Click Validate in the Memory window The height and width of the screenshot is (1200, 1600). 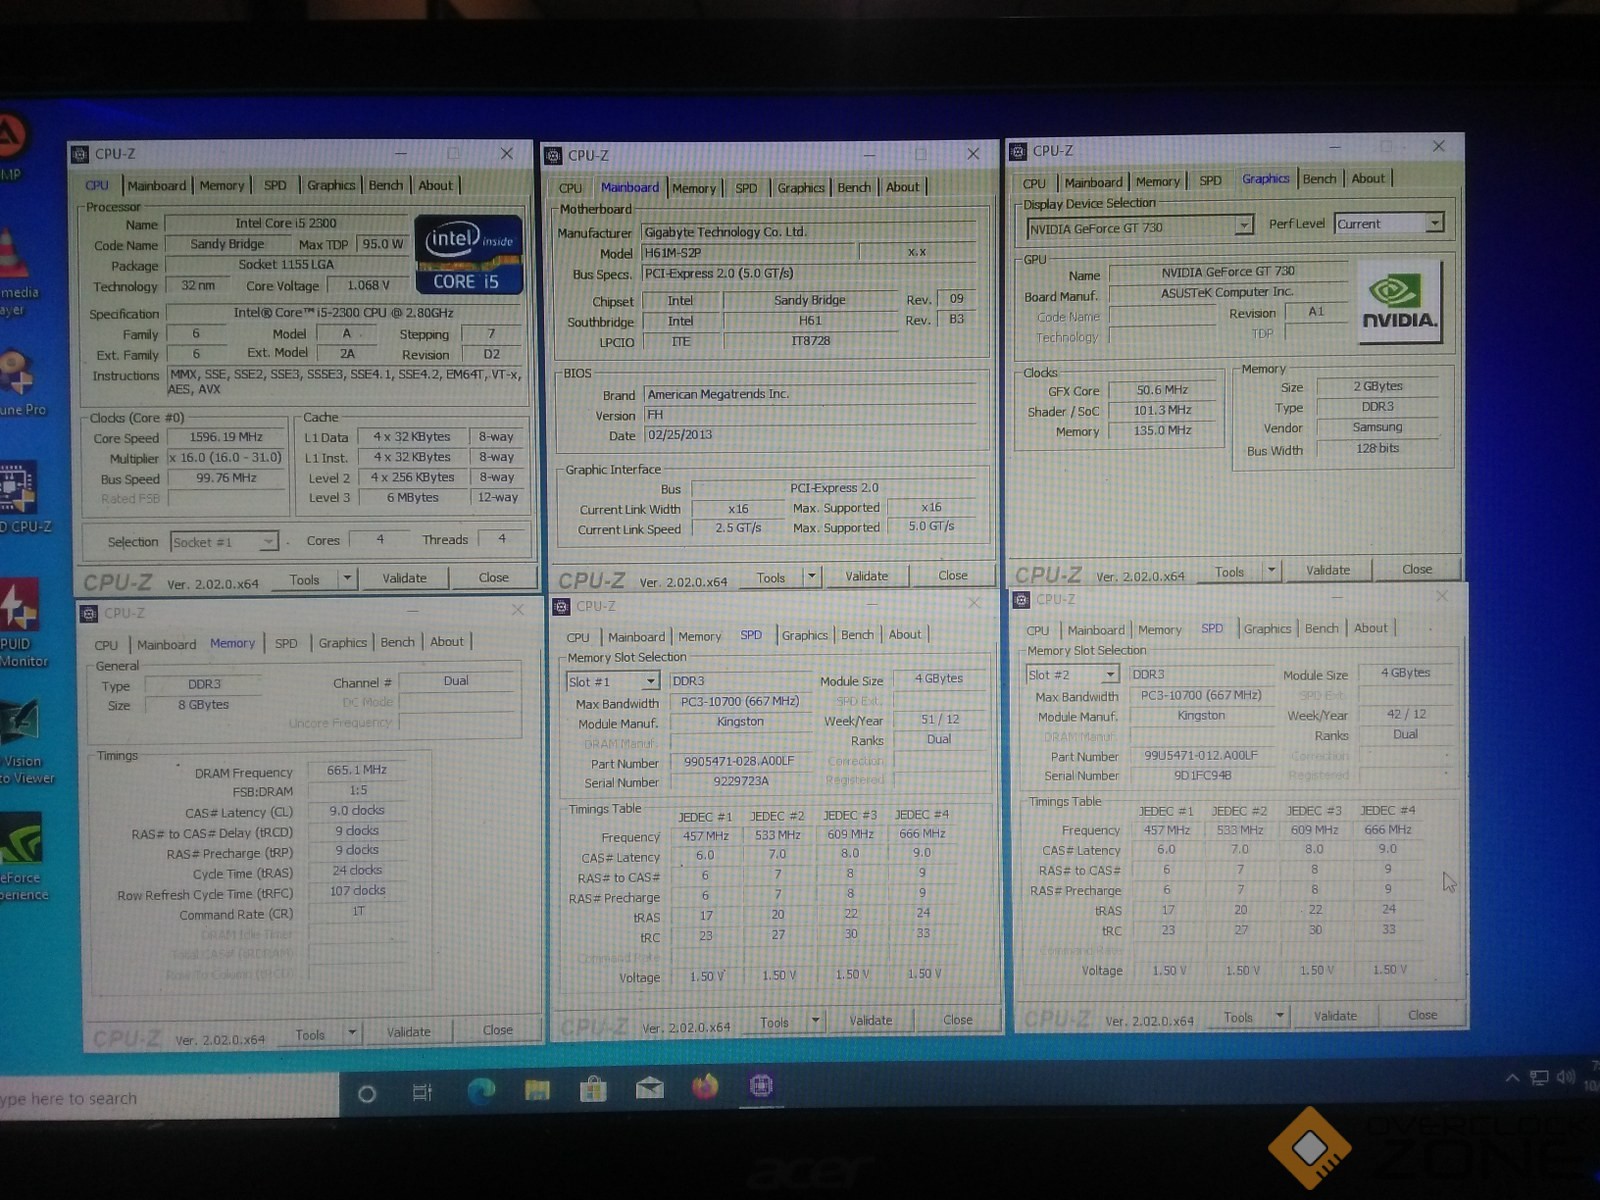(408, 1031)
